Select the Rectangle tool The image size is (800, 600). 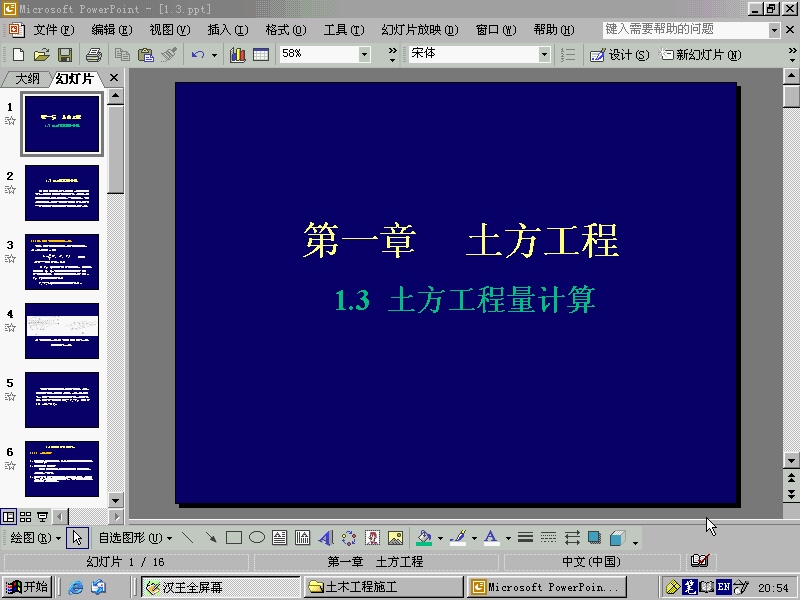tap(234, 537)
